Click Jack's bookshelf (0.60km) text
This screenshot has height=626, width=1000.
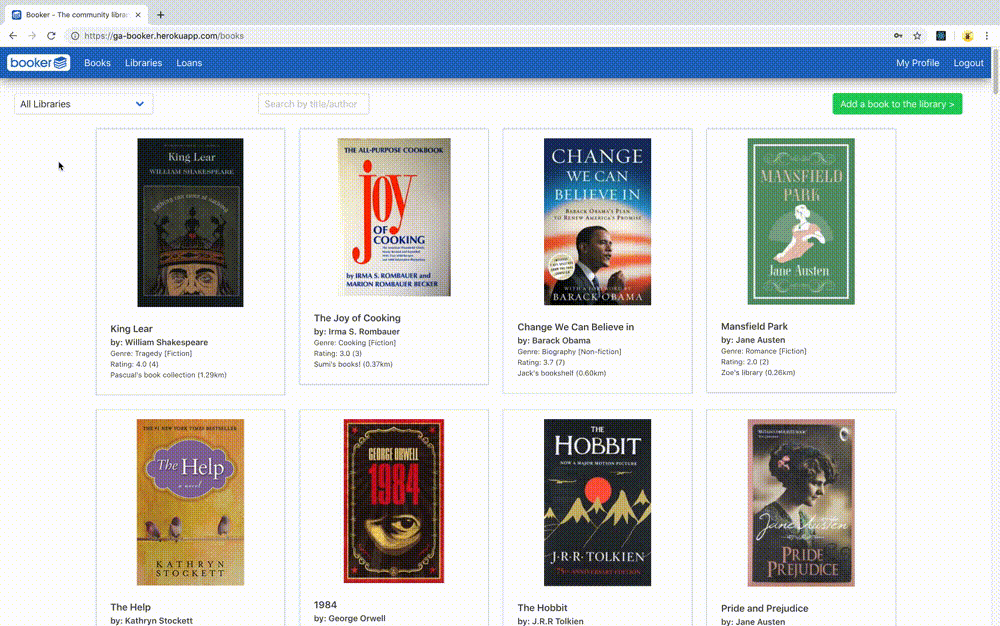click(561, 373)
